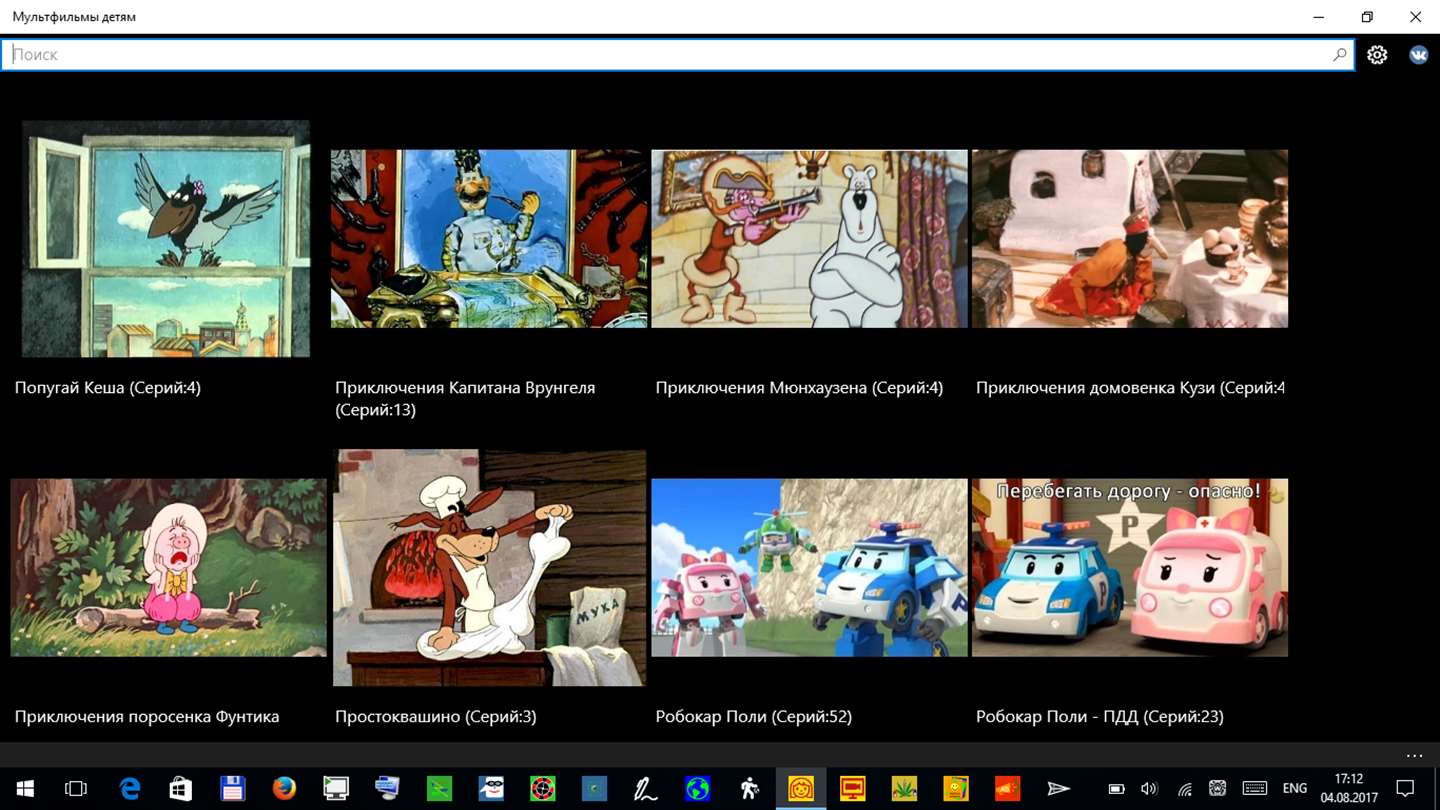
Task: Launch Microsoft Edge from the taskbar
Action: pyautogui.click(x=130, y=789)
